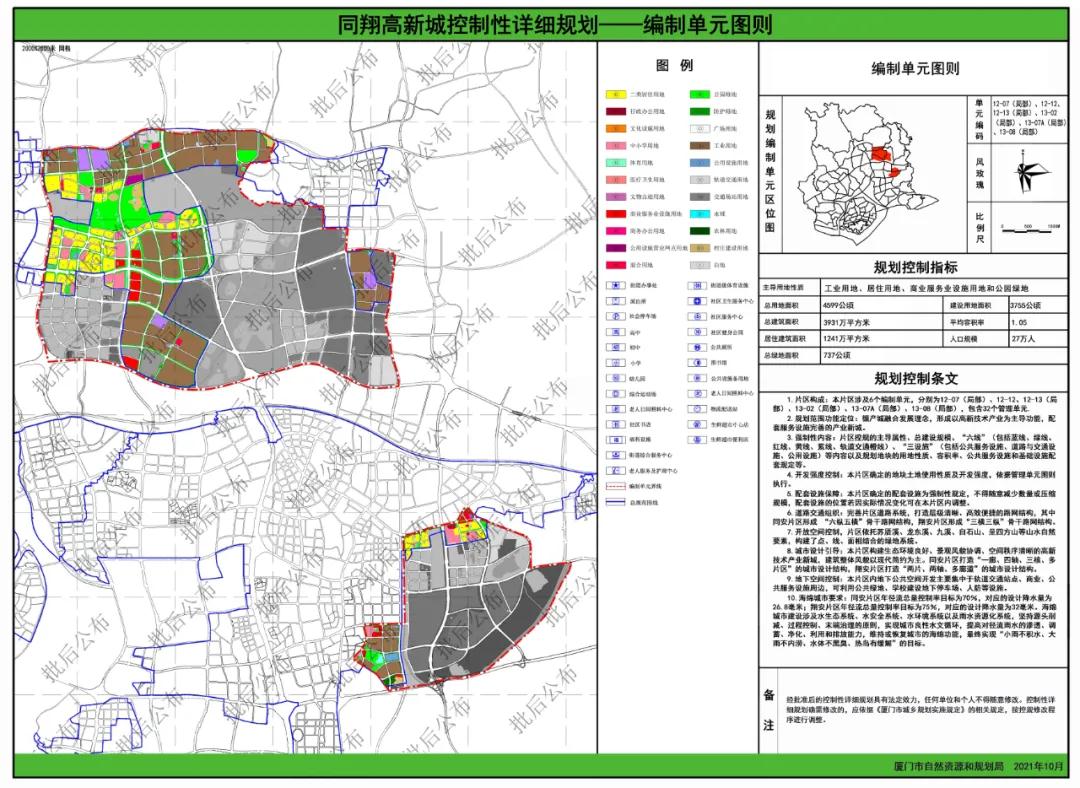1080x788 pixels.
Task: Click the cyan 水域 swatch
Action: pos(700,214)
